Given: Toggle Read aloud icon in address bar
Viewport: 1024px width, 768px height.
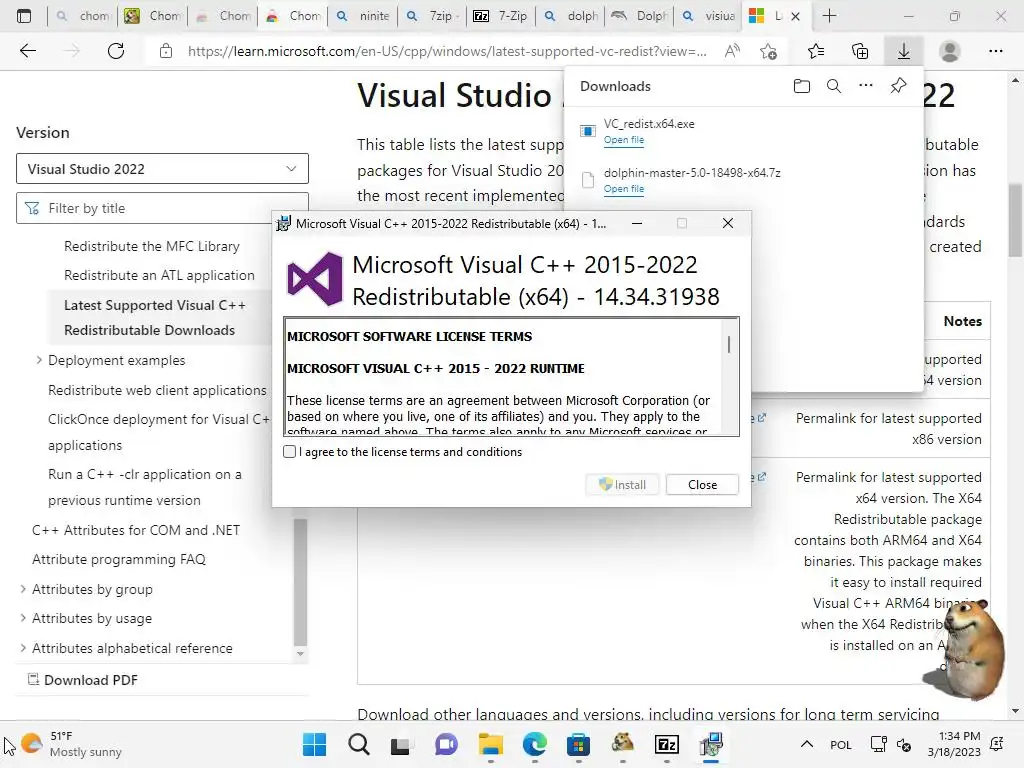Looking at the screenshot, I should click(x=732, y=51).
